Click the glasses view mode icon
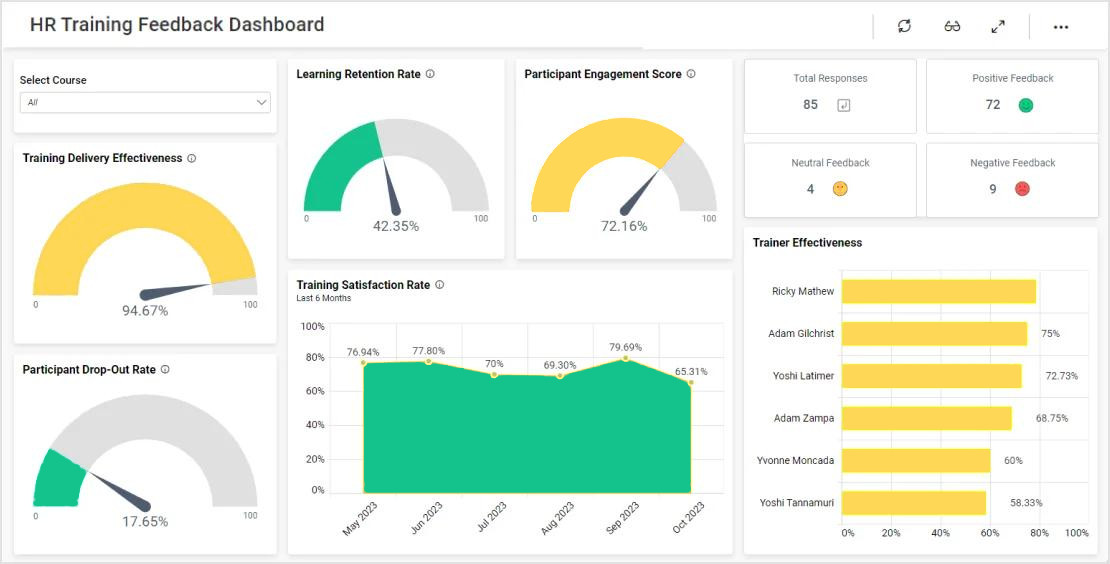The width and height of the screenshot is (1110, 564). [x=952, y=27]
